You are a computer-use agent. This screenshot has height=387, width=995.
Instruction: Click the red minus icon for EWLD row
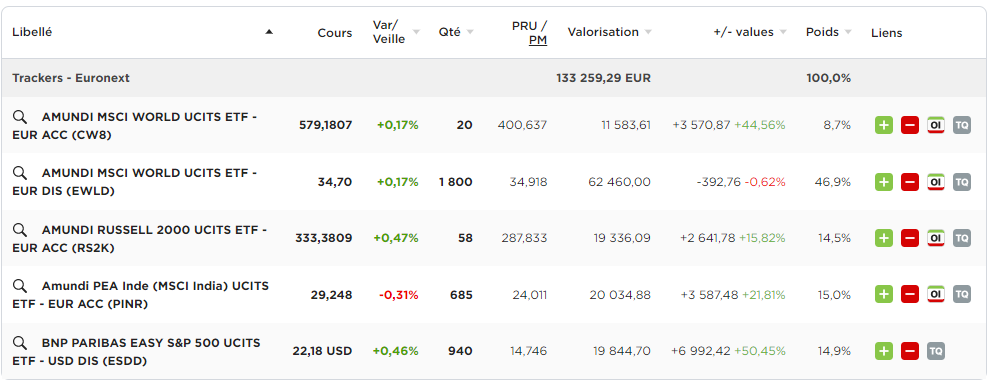pyautogui.click(x=910, y=182)
